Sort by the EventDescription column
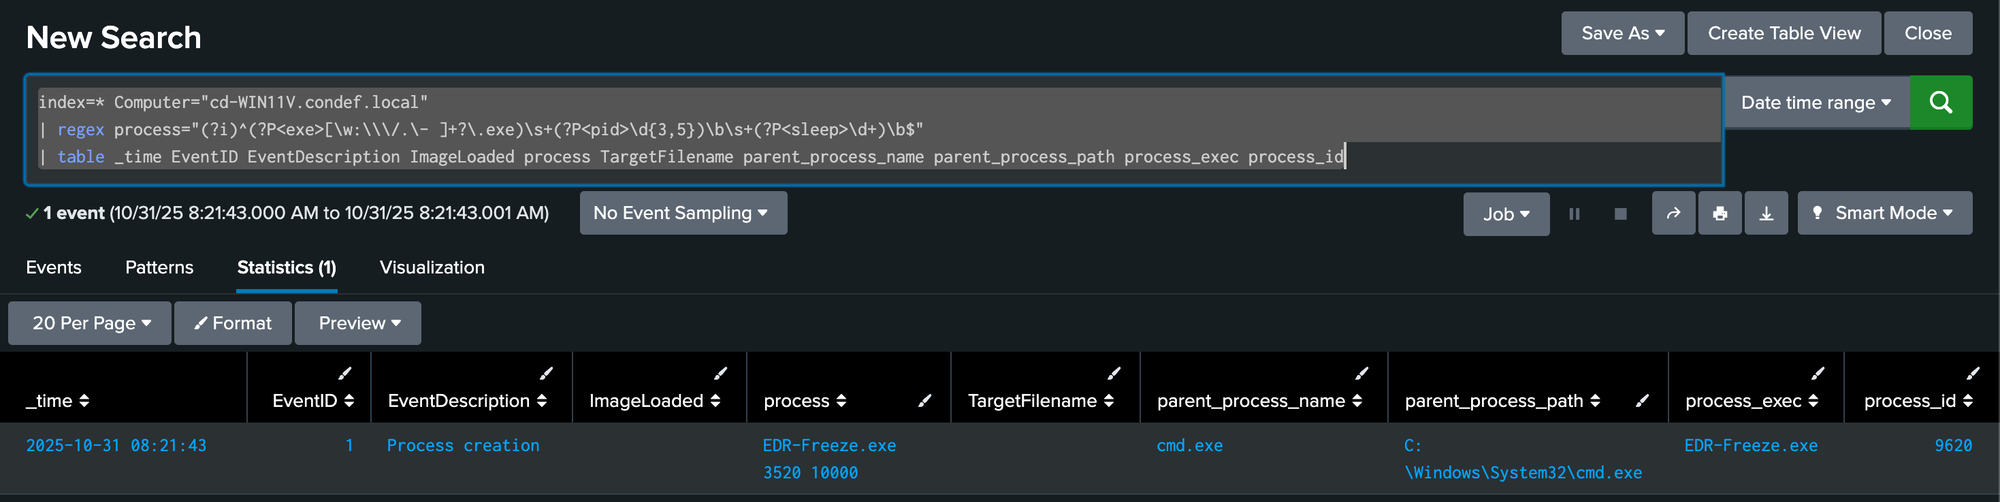 pyautogui.click(x=467, y=401)
